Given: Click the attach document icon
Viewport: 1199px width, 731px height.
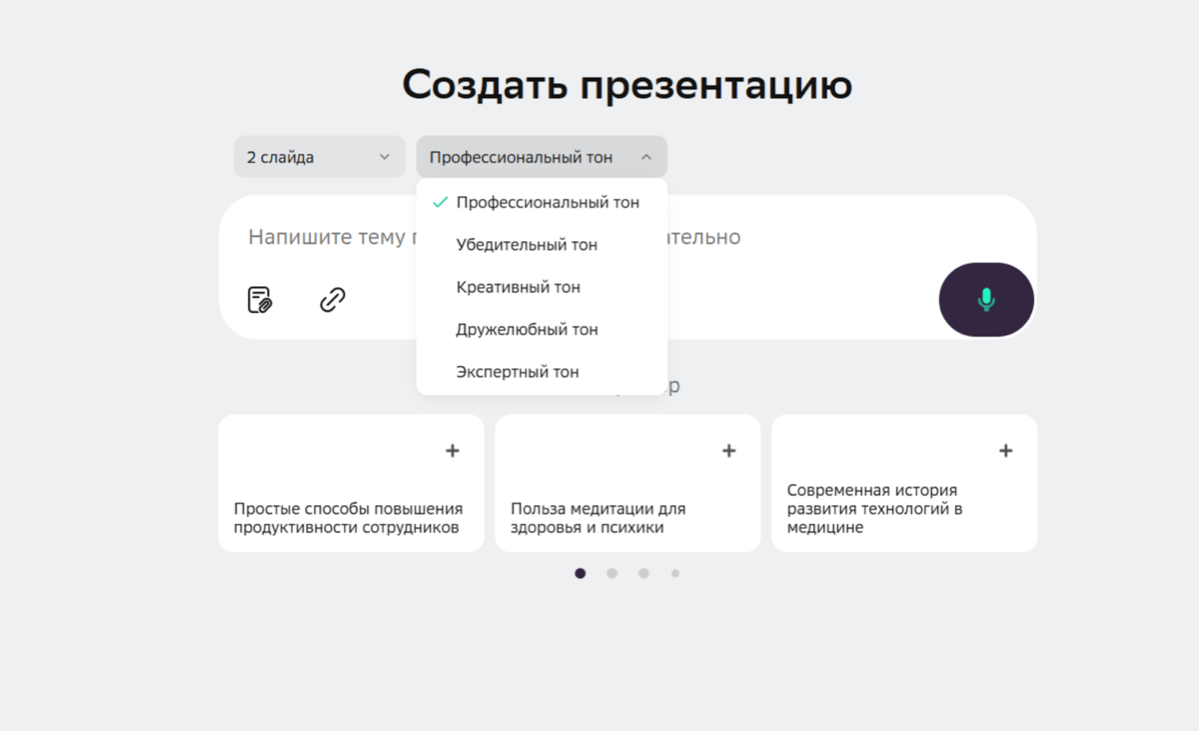Looking at the screenshot, I should point(258,299).
